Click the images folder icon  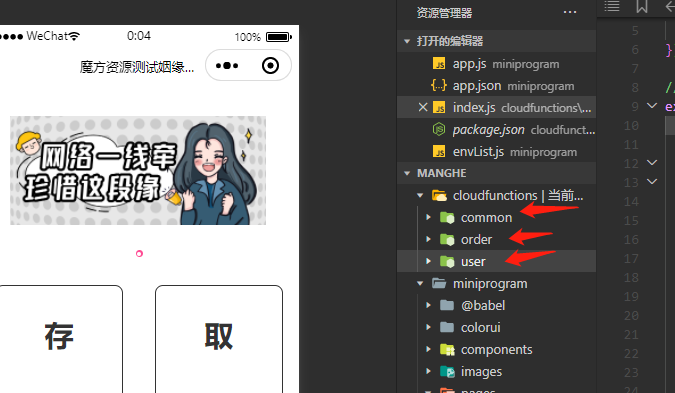click(x=447, y=371)
